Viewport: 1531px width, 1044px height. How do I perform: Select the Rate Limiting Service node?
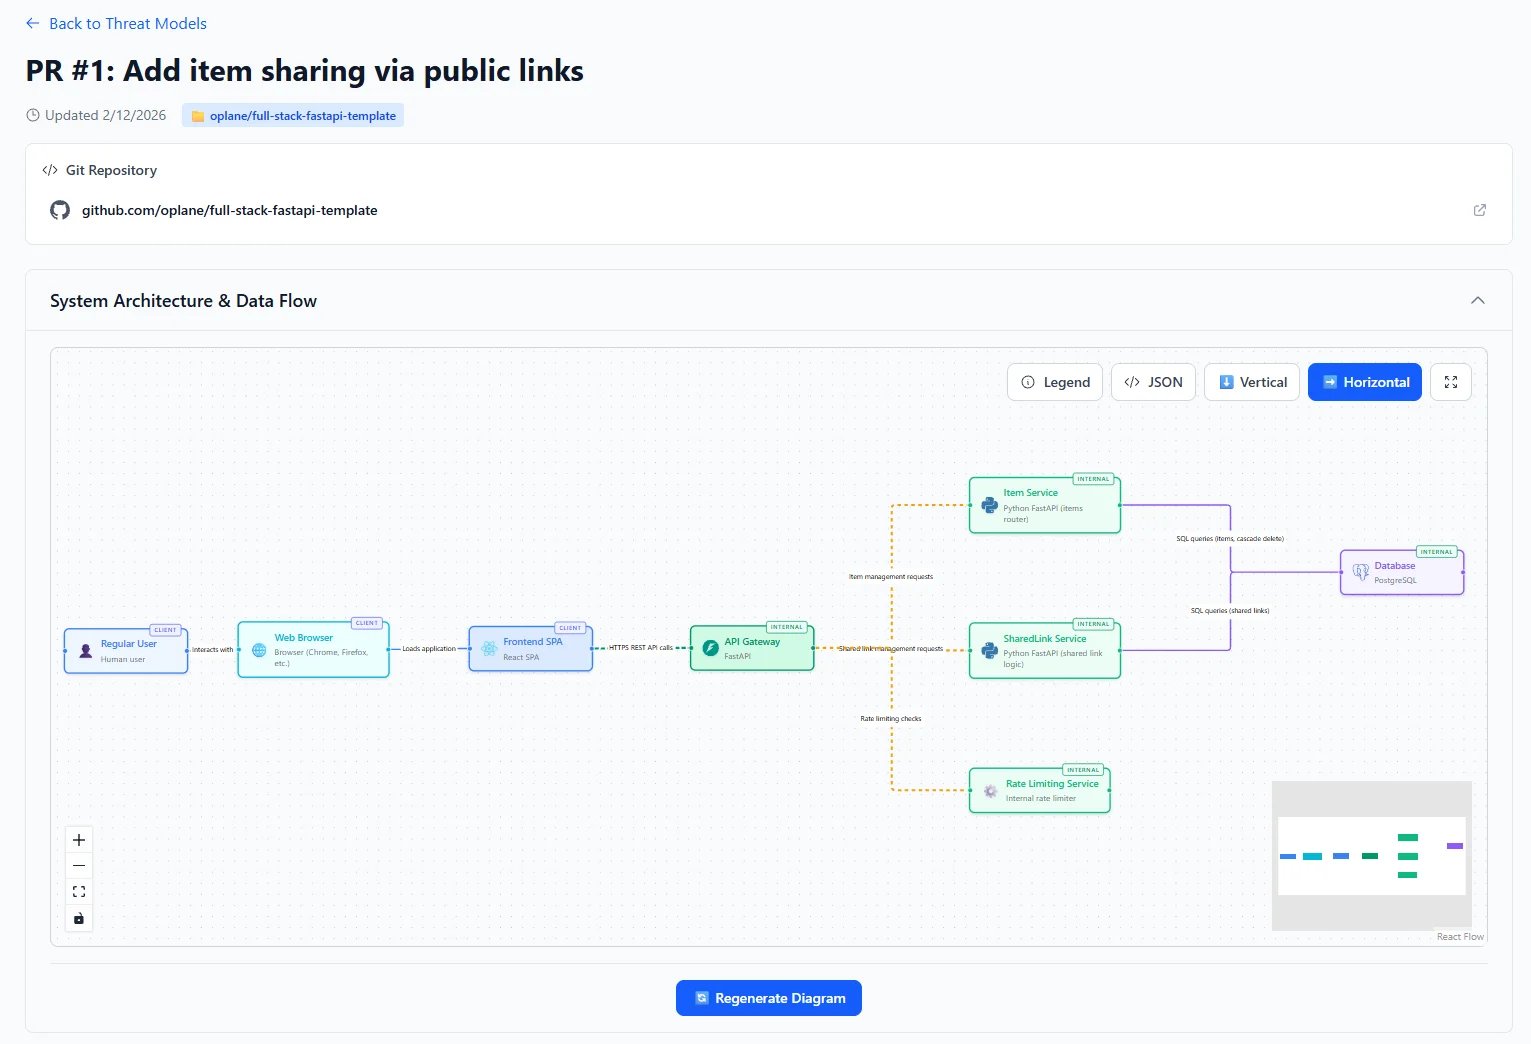[1040, 790]
